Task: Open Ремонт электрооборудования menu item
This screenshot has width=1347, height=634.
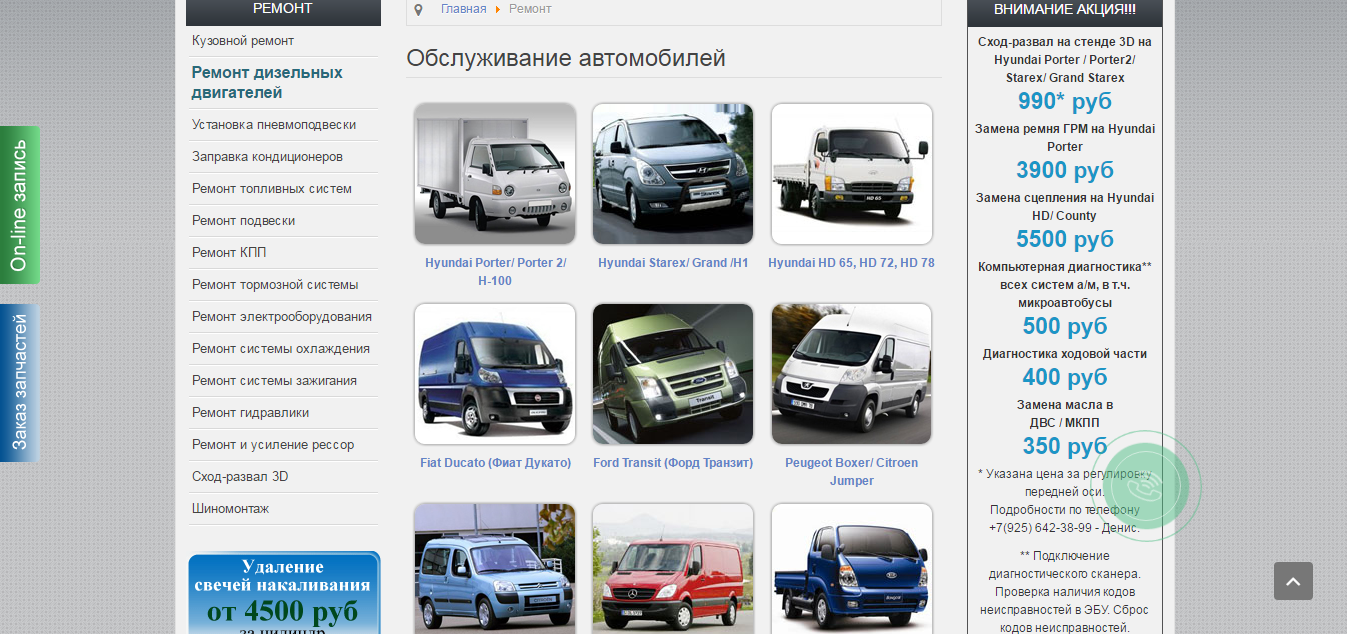Action: (x=284, y=317)
